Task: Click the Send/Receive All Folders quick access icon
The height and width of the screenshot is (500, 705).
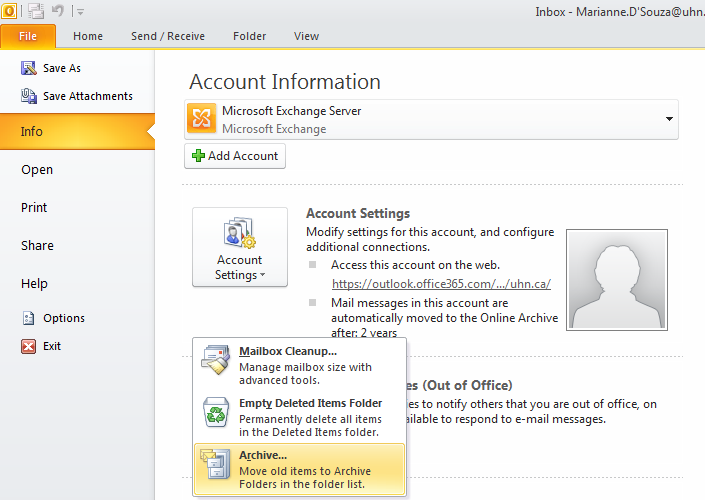Action: click(36, 11)
